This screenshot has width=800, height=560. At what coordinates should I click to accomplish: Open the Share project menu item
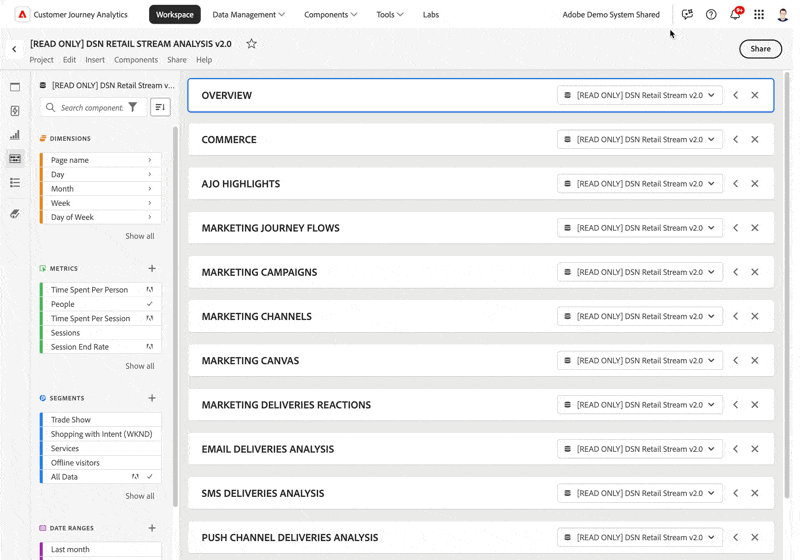coord(177,60)
